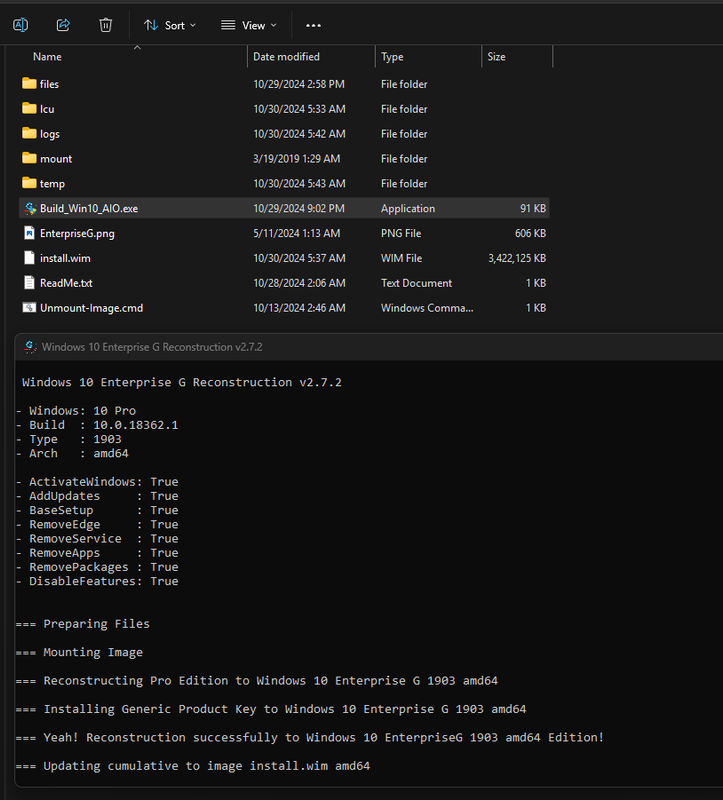The image size is (723, 800).
Task: Click the Build_Win10_AIO.exe application icon
Action: [x=30, y=208]
